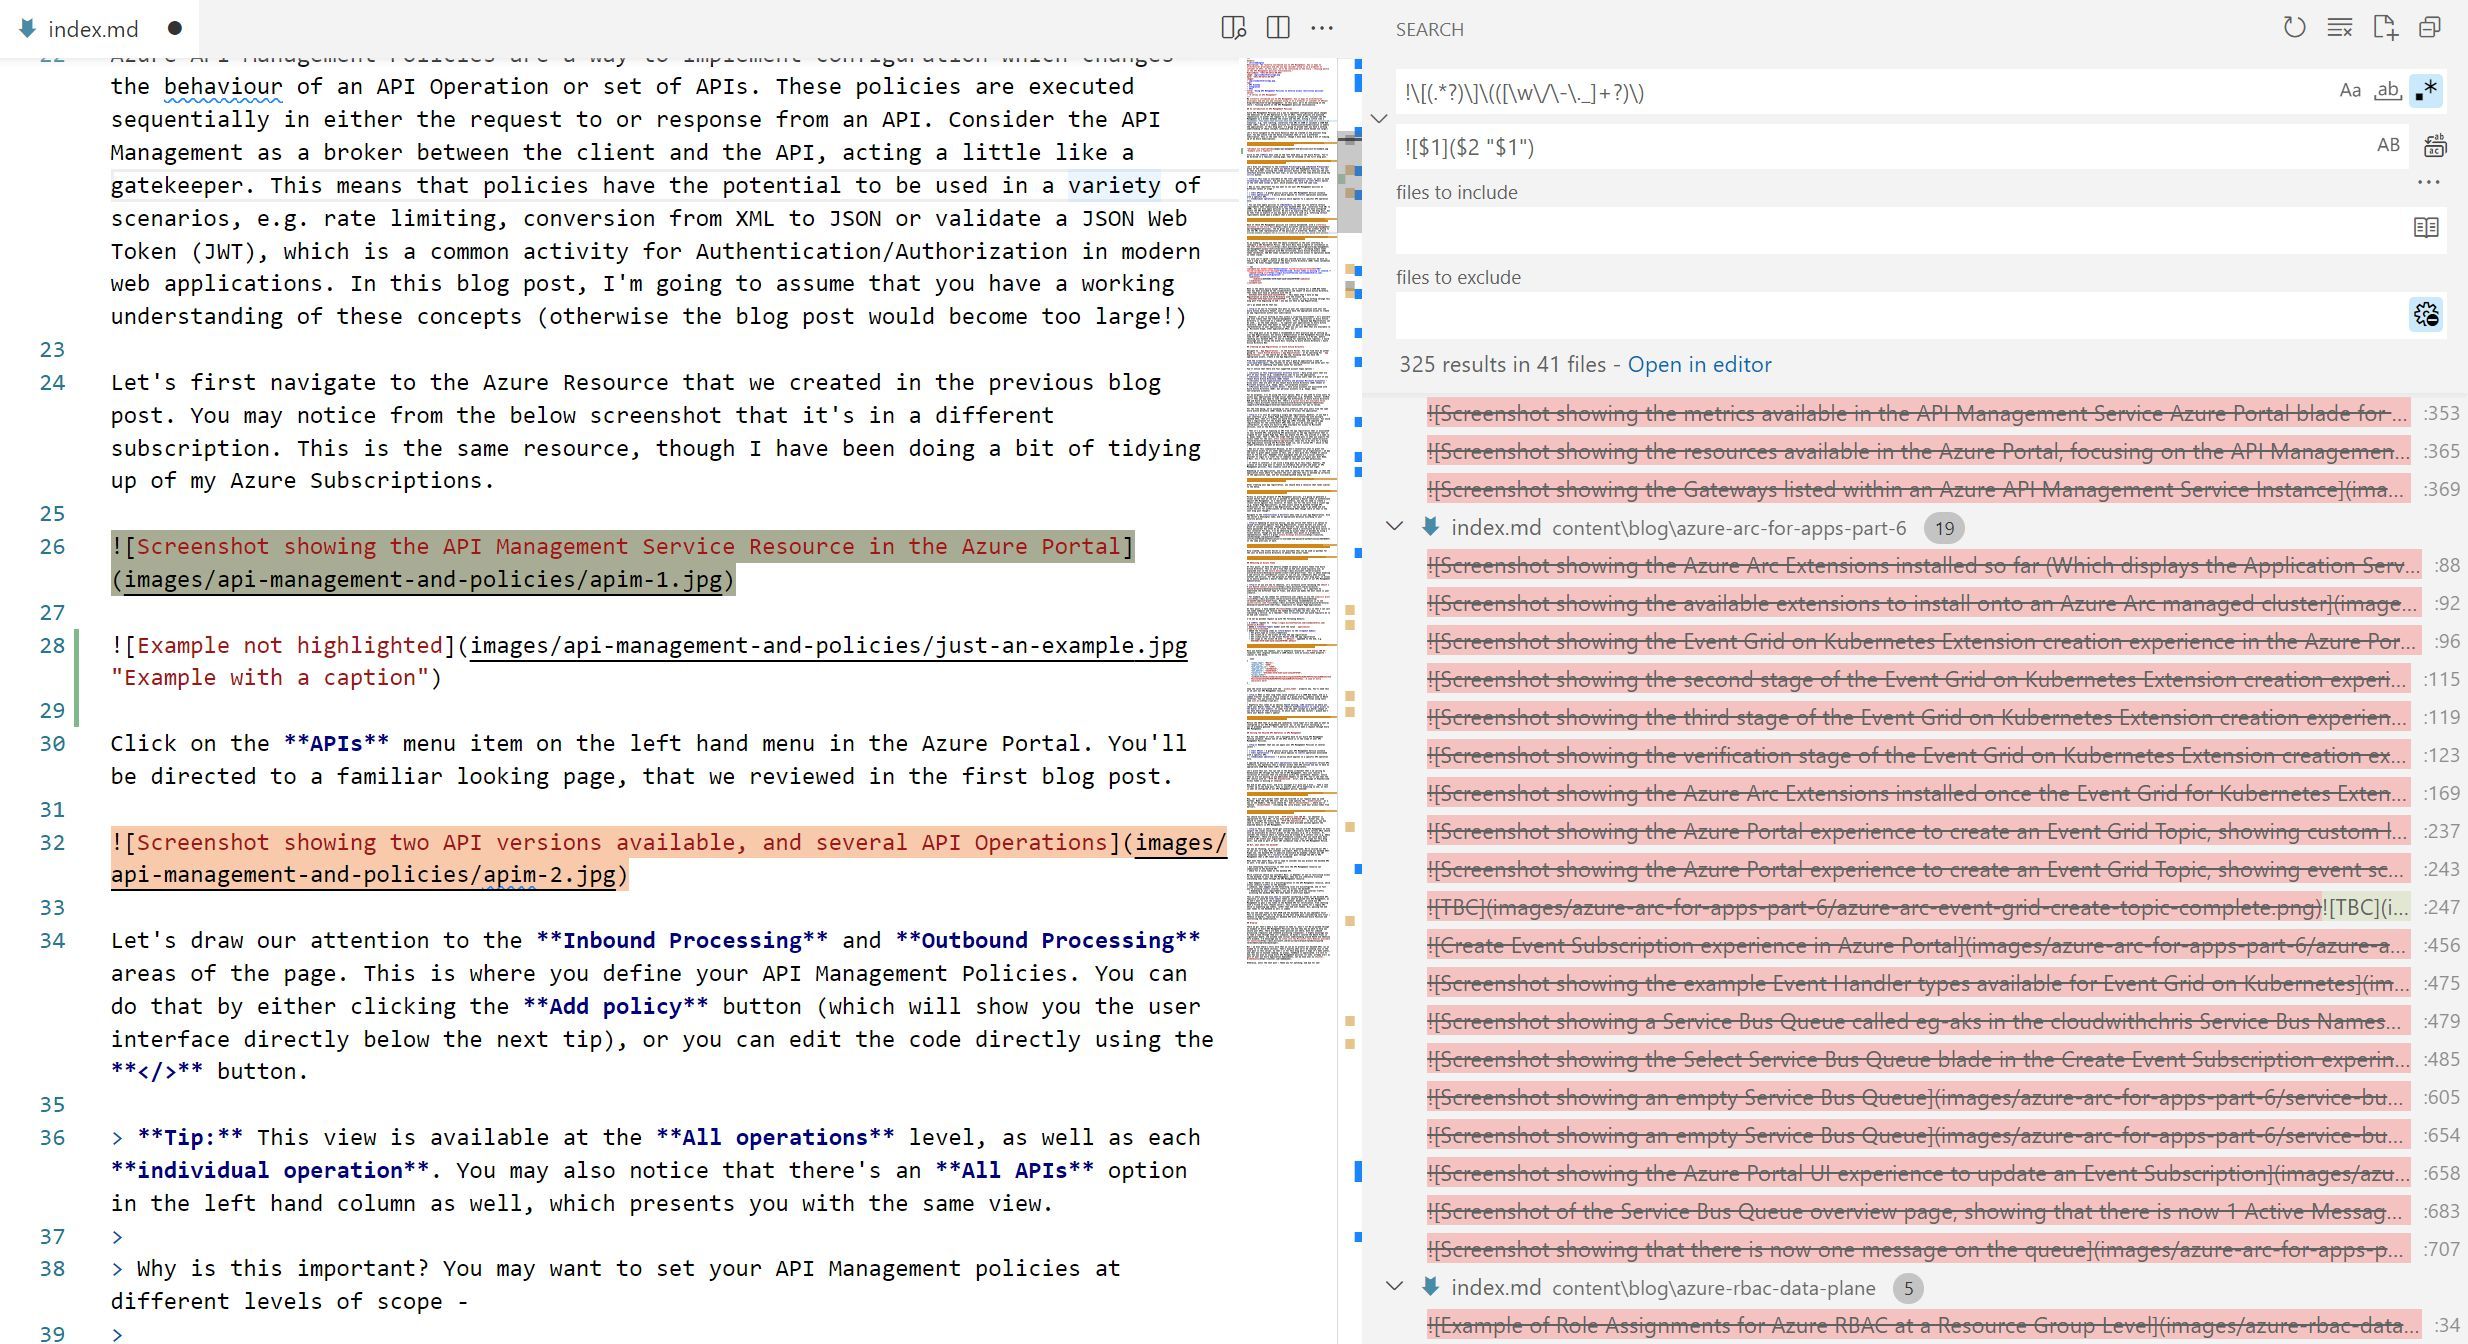
Task: Clear all search results
Action: (x=2340, y=27)
